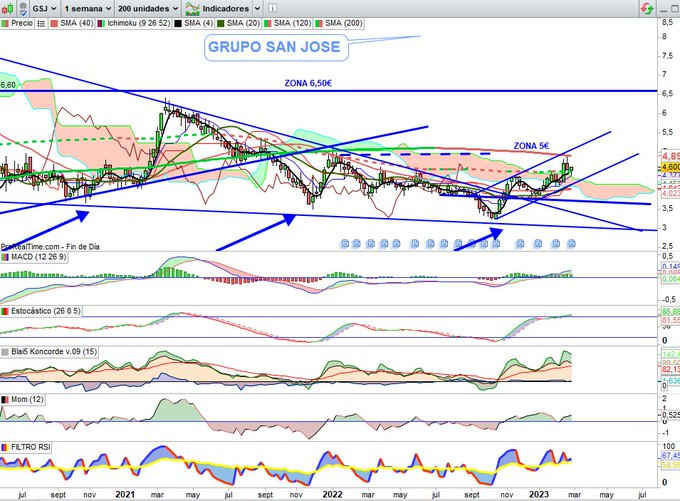Click the 2021 label on time axis
The width and height of the screenshot is (680, 501).
(x=125, y=494)
